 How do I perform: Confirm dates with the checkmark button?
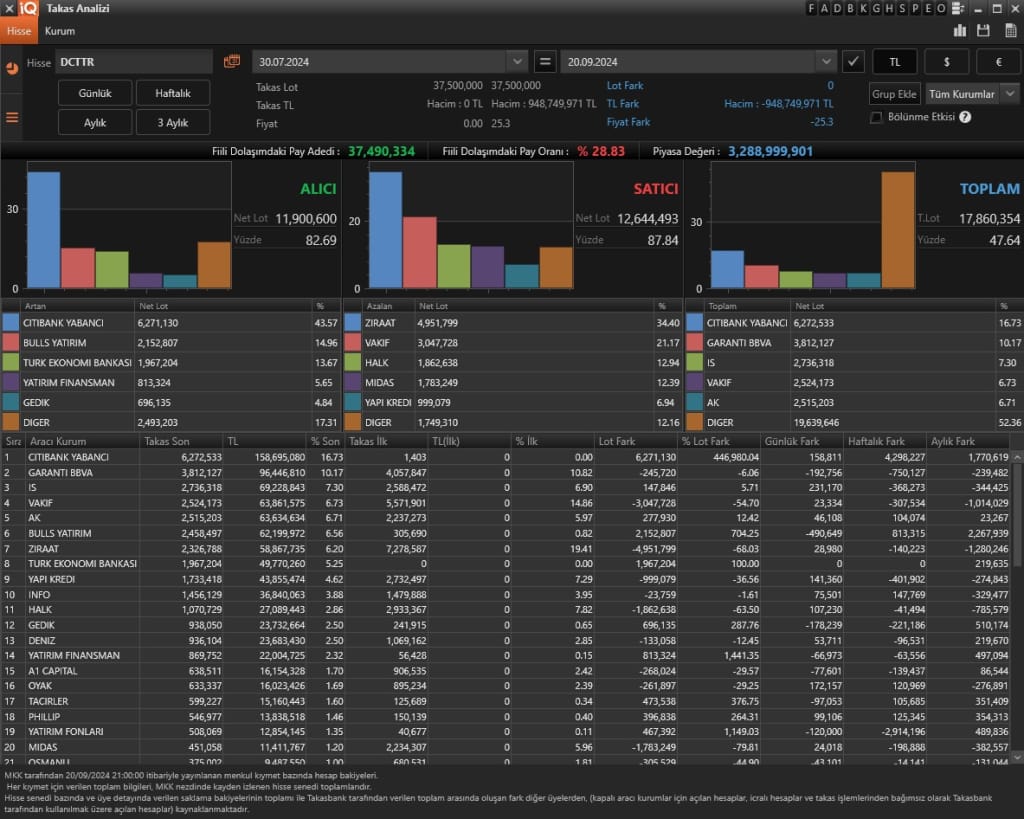tap(853, 62)
